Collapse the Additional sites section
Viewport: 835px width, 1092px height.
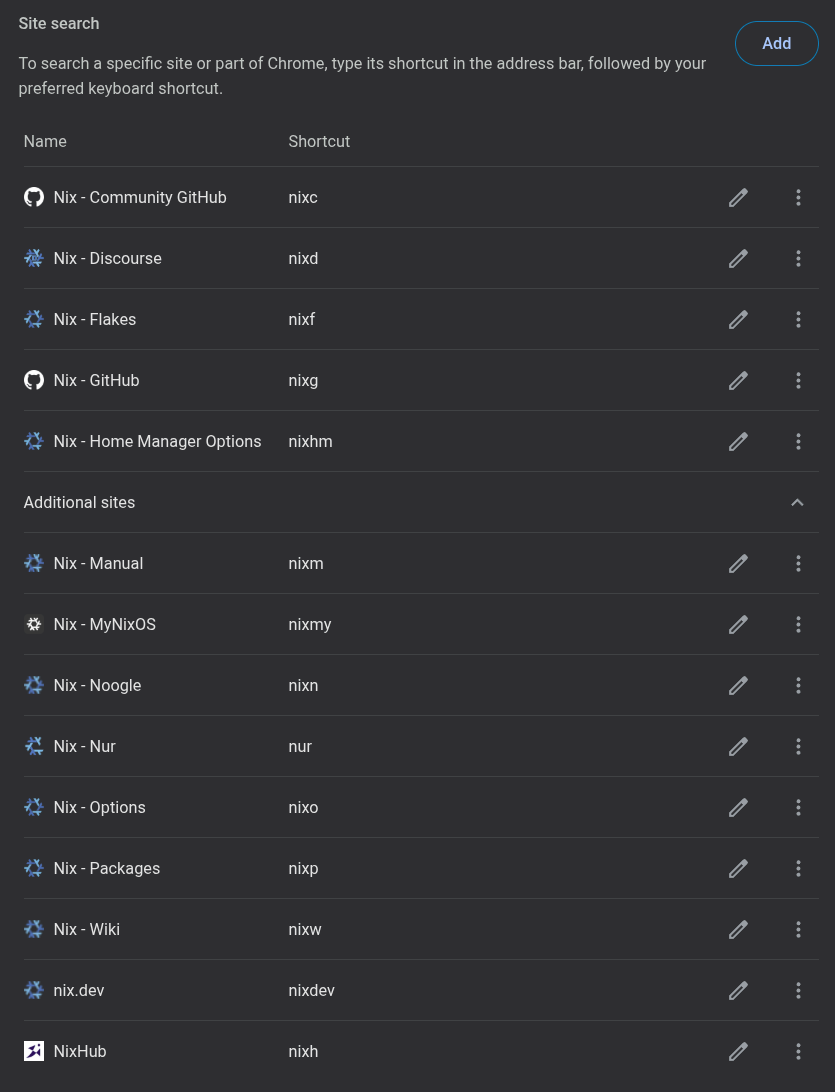tap(797, 503)
